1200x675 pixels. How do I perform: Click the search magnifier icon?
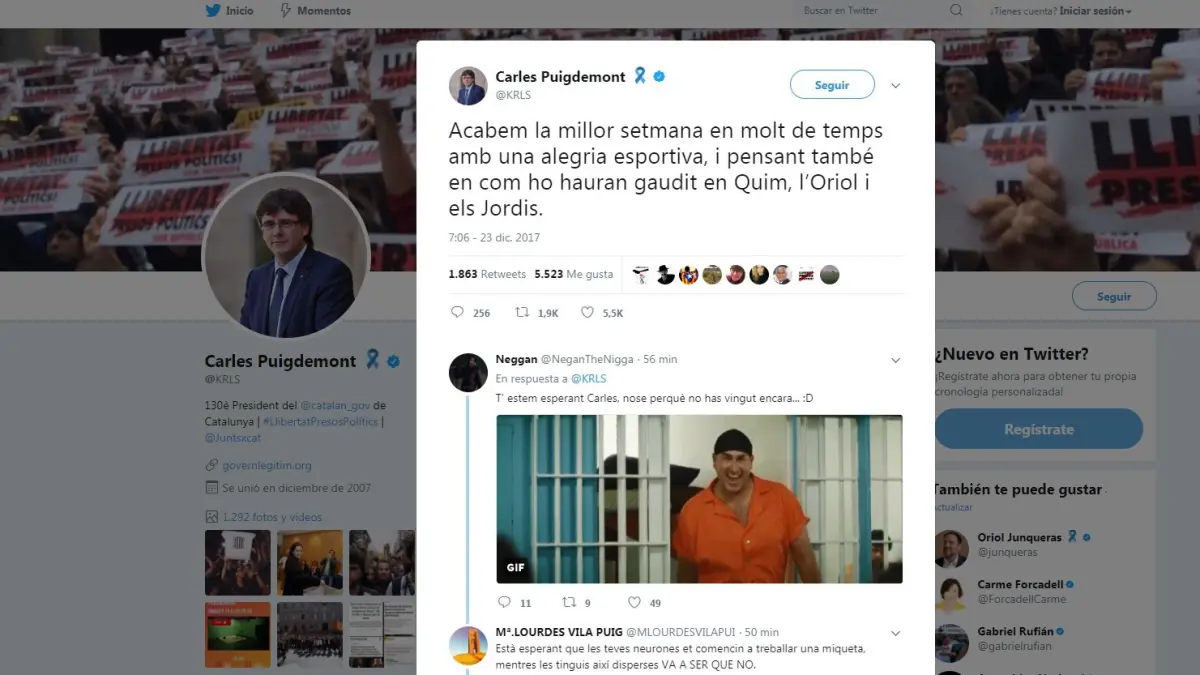click(x=956, y=11)
